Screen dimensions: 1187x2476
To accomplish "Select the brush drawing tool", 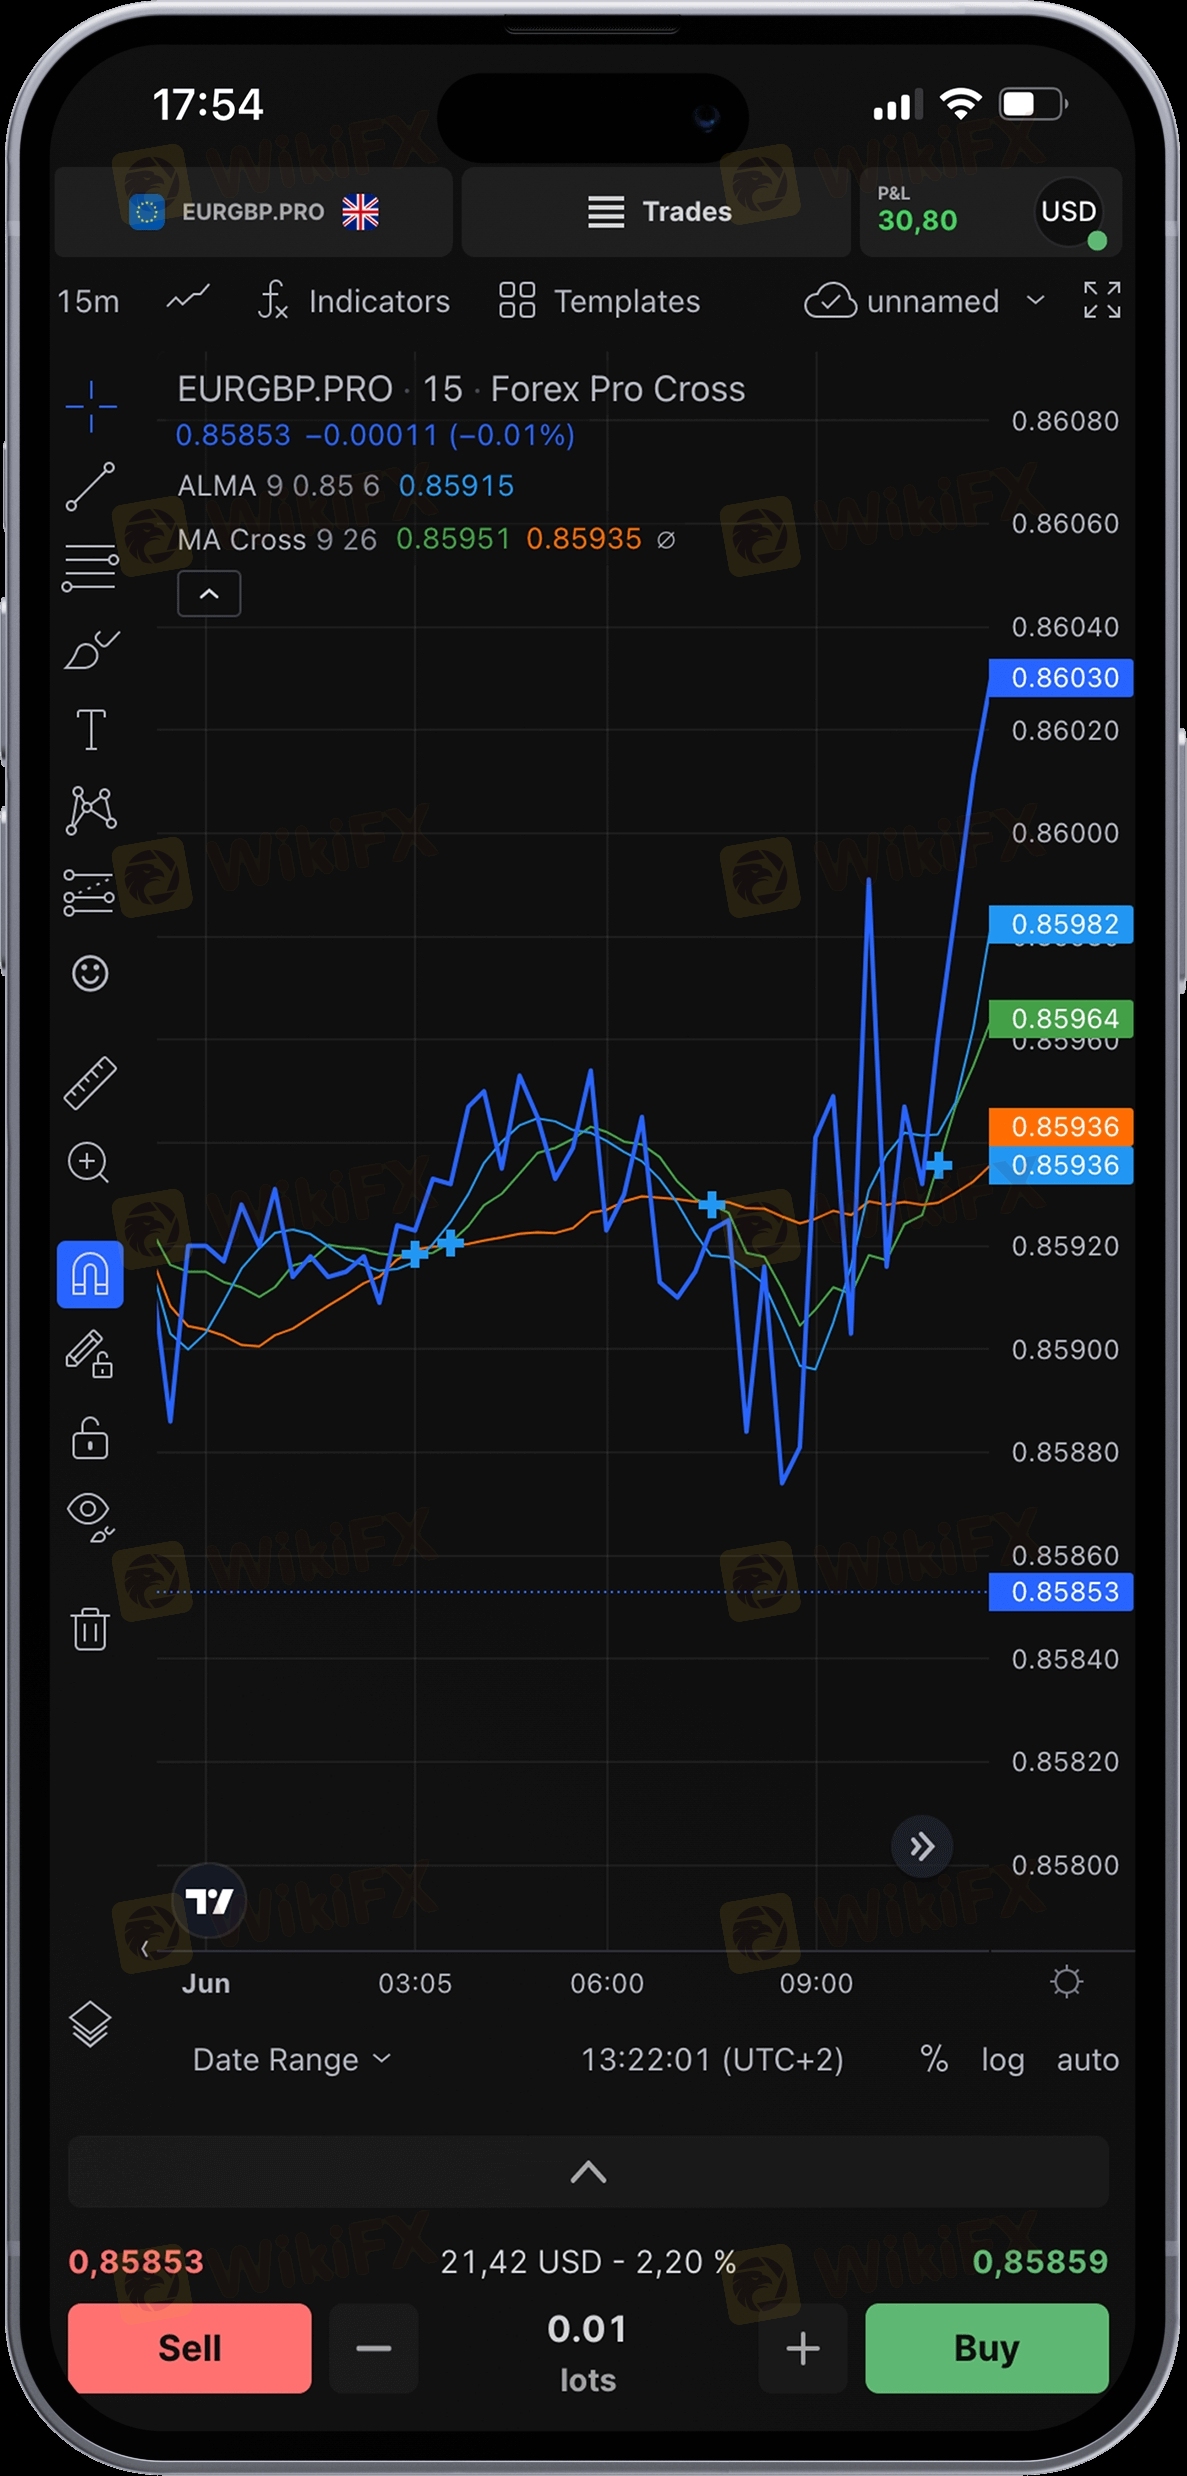I will (x=91, y=649).
